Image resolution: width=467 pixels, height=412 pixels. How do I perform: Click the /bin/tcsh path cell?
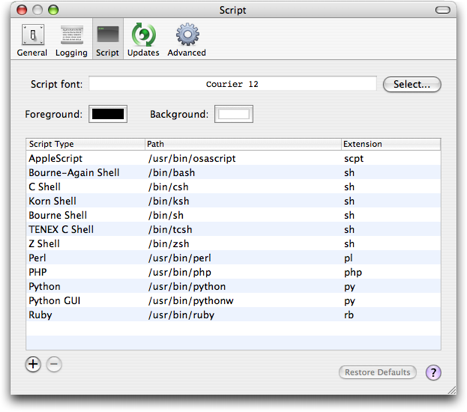[x=170, y=230]
